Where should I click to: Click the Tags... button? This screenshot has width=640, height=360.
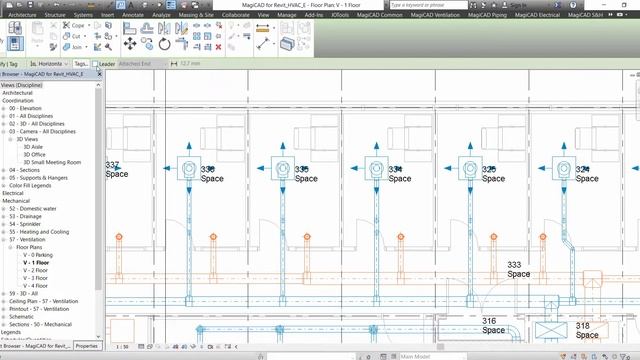point(81,64)
